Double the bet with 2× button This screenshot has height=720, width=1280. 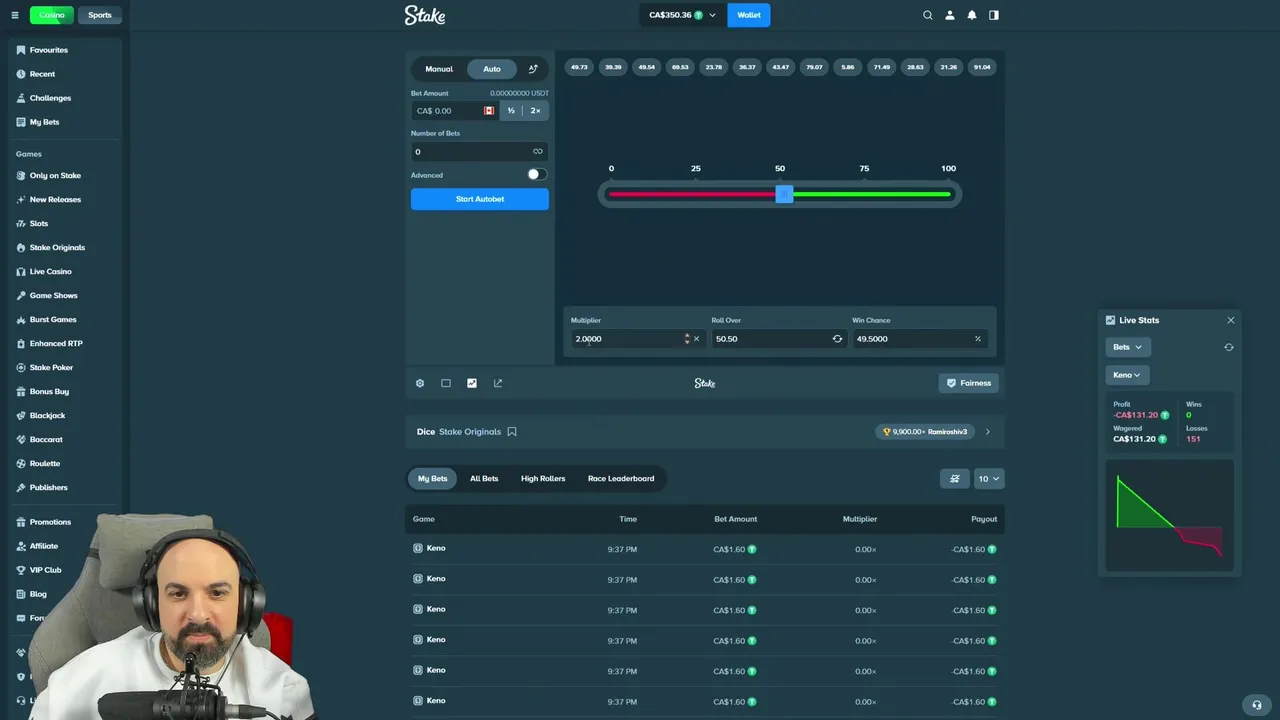(x=536, y=111)
